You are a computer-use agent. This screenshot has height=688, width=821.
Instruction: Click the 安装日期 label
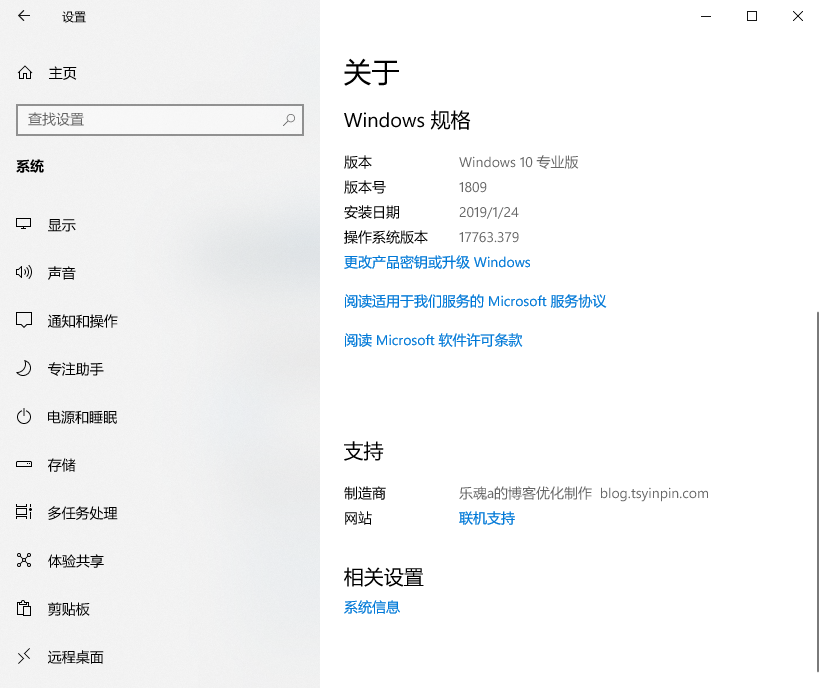click(x=372, y=213)
